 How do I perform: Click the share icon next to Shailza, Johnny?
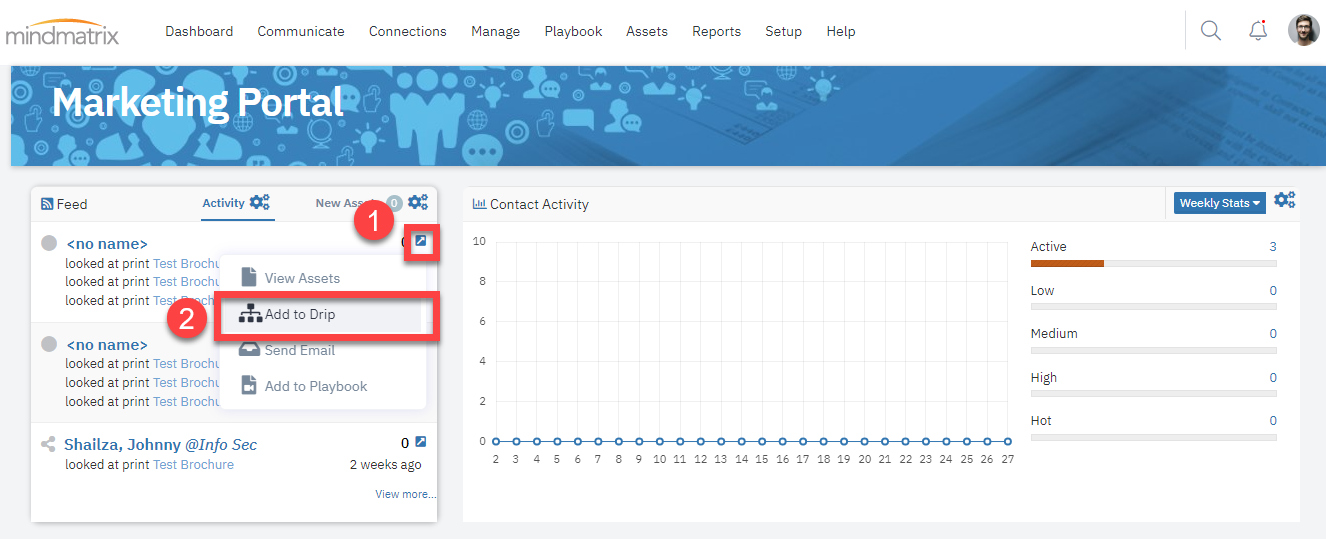(x=48, y=444)
